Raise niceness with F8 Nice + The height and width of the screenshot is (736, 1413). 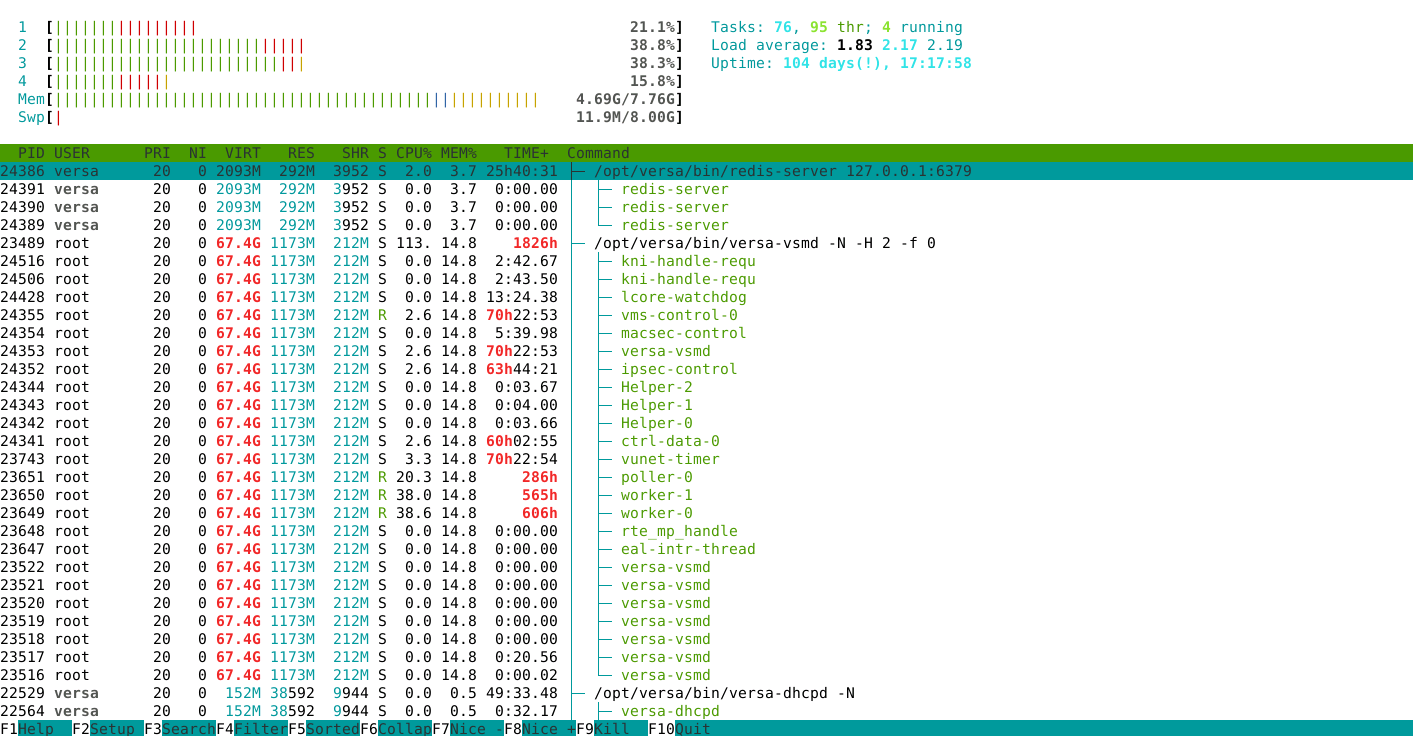click(540, 728)
